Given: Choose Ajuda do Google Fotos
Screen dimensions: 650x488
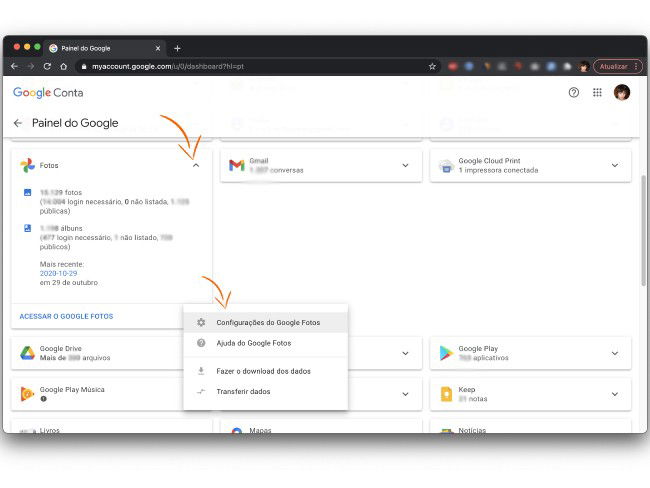Looking at the screenshot, I should pyautogui.click(x=252, y=343).
